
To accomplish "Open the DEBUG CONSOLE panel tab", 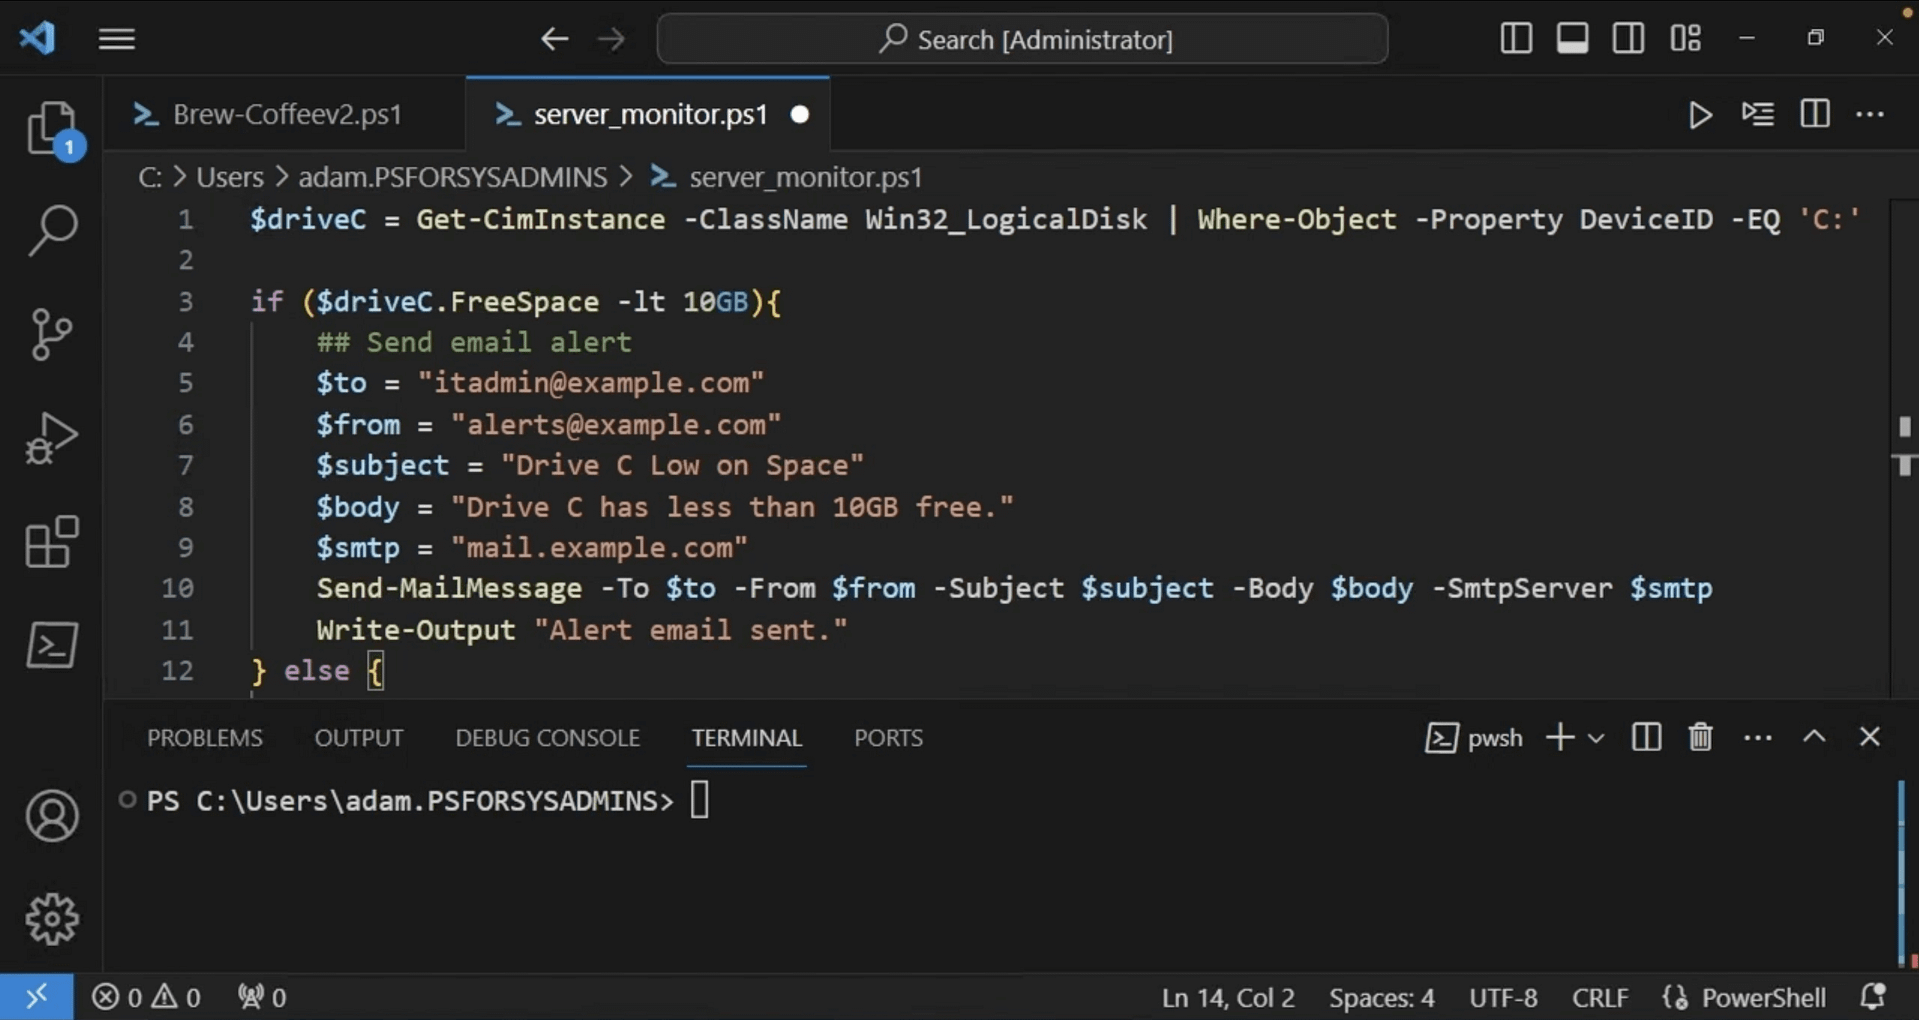I will [547, 738].
